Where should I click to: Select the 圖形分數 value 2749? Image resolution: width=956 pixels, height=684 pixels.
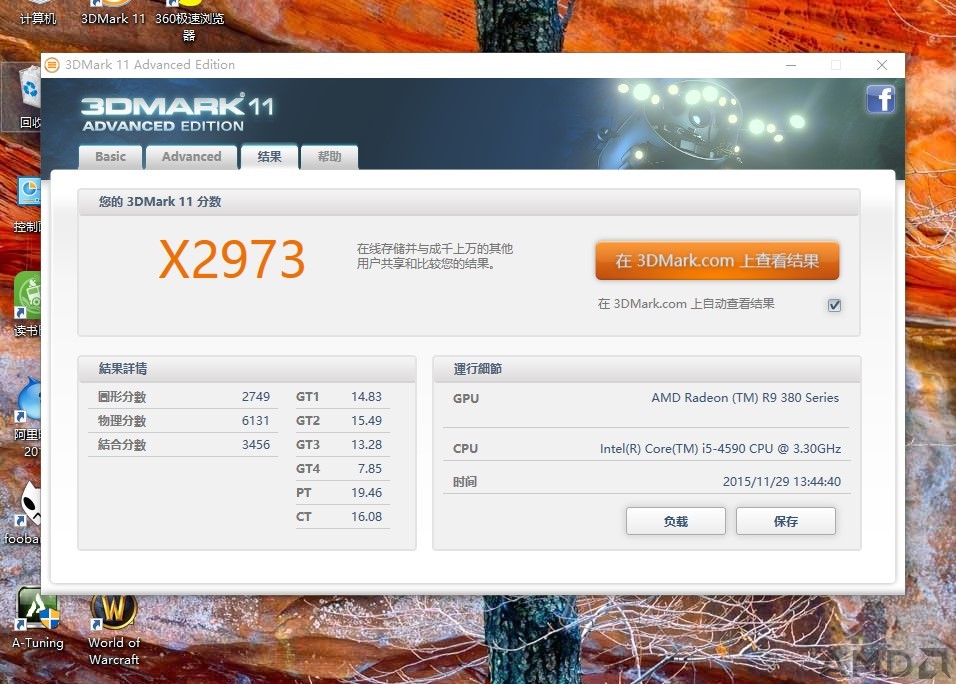255,397
